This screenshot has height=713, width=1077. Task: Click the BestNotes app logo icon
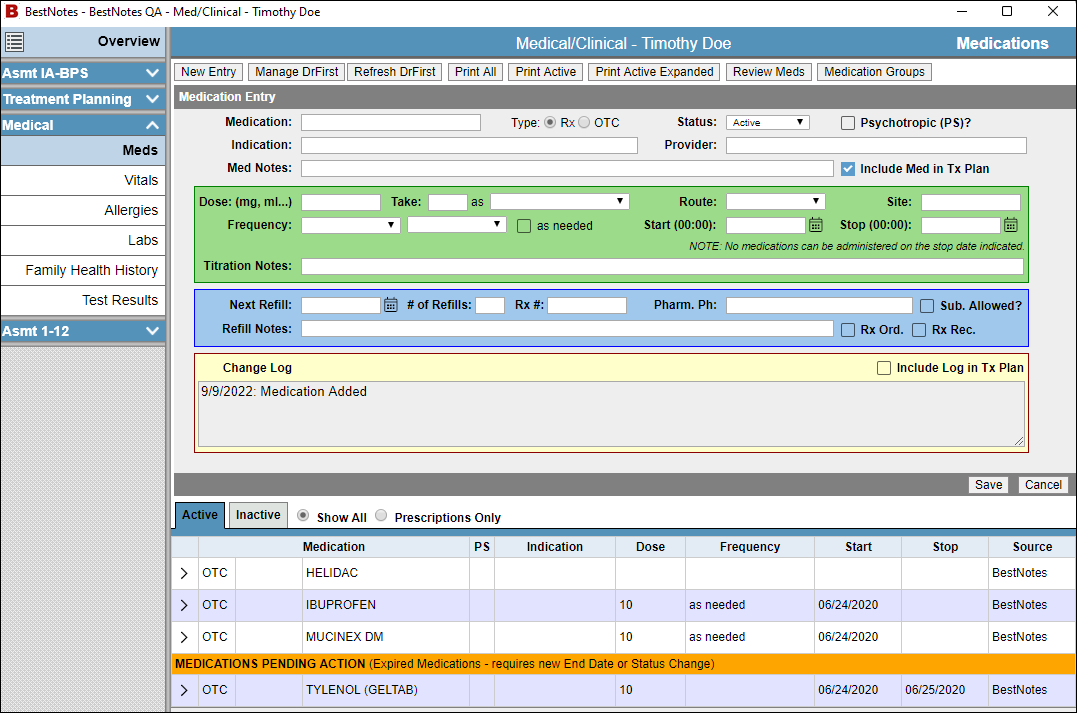12,11
